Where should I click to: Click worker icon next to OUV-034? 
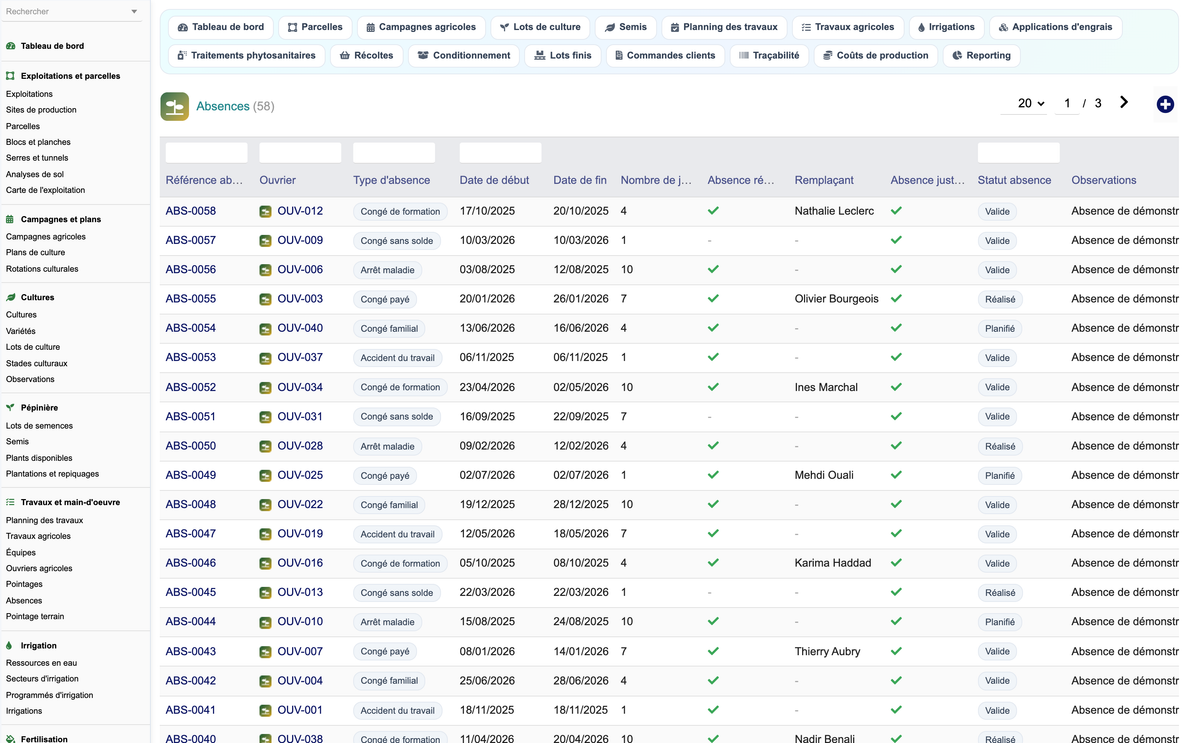[265, 387]
